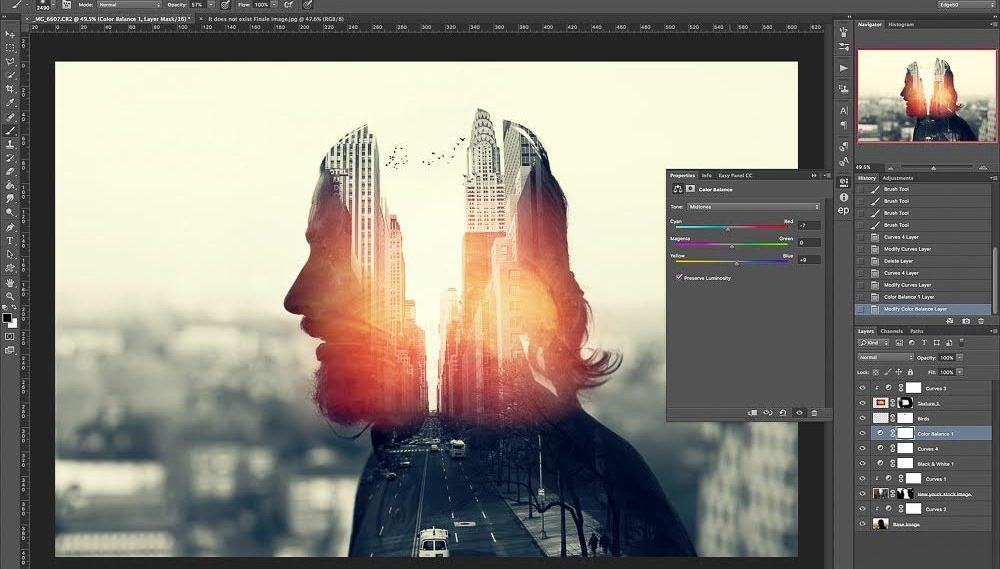This screenshot has width=1000, height=569.
Task: Open the Tone dropdown set to Midtones
Action: [753, 207]
